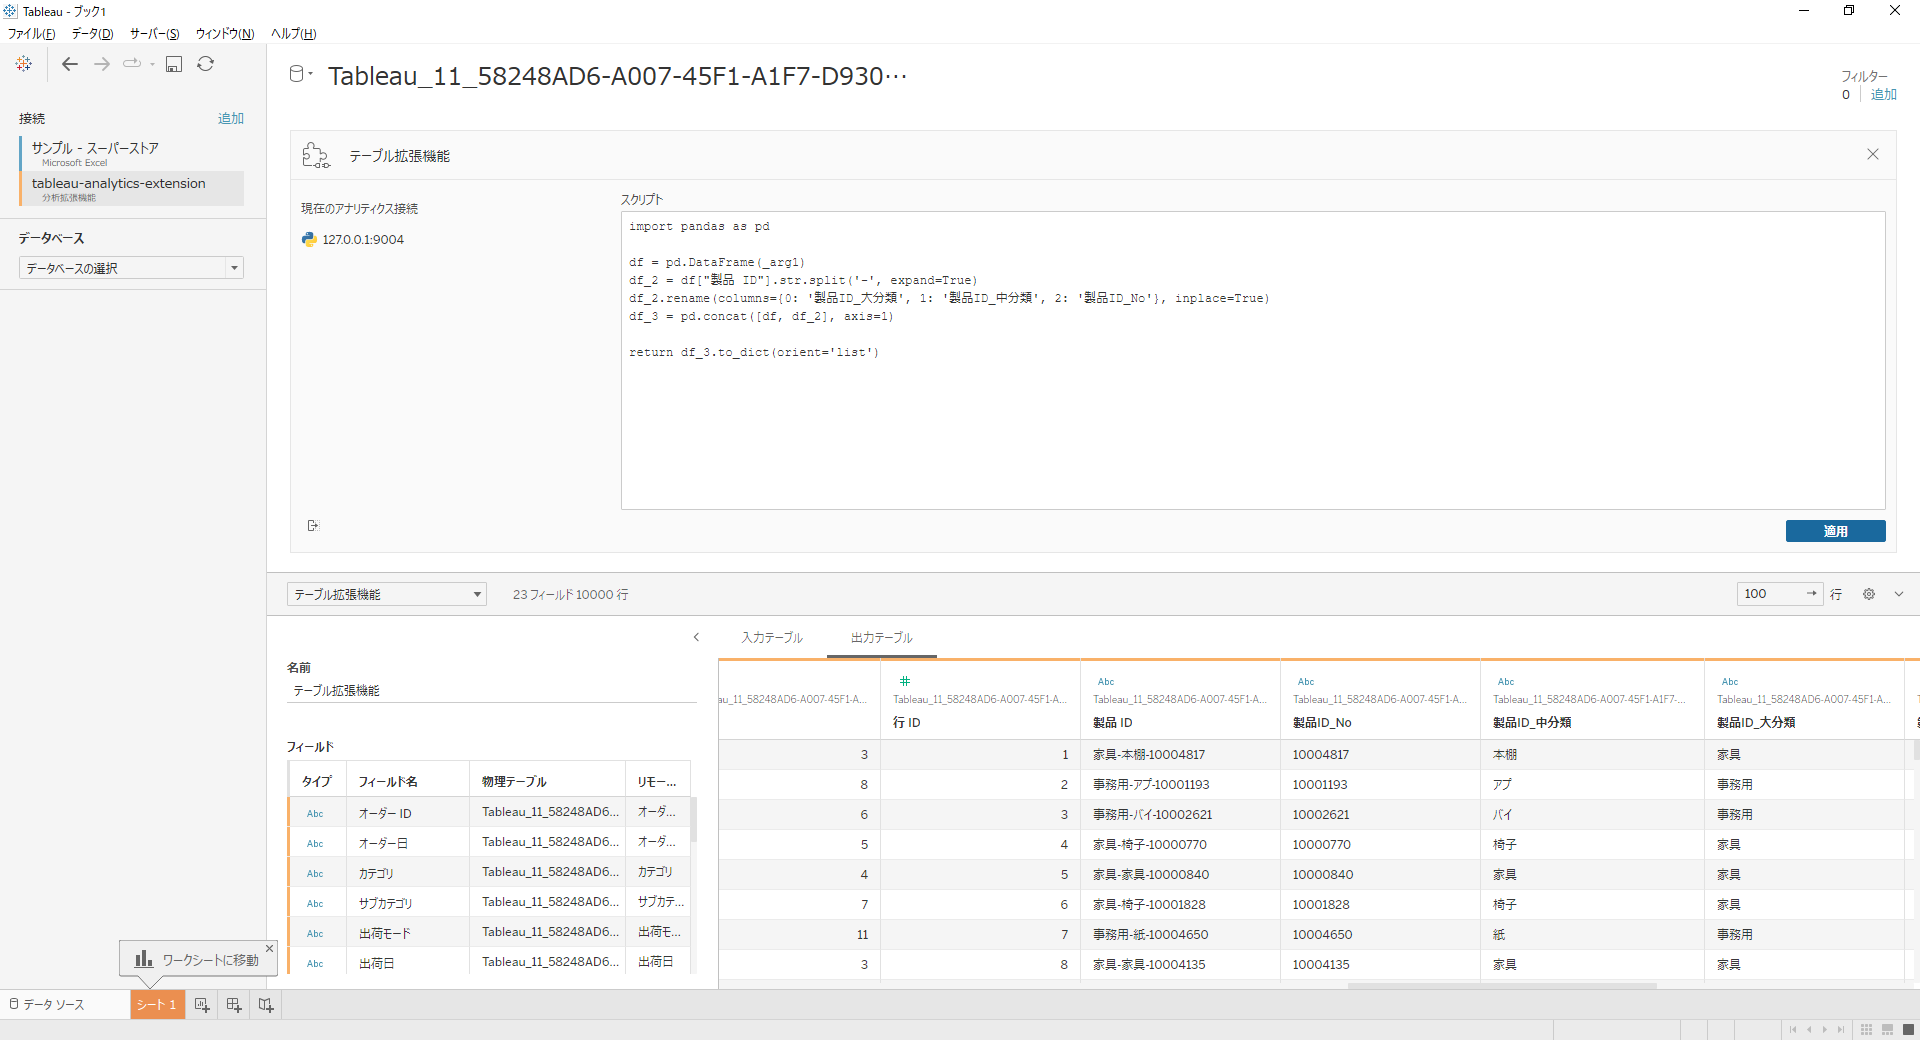Add a new dashboard icon

click(x=234, y=1005)
